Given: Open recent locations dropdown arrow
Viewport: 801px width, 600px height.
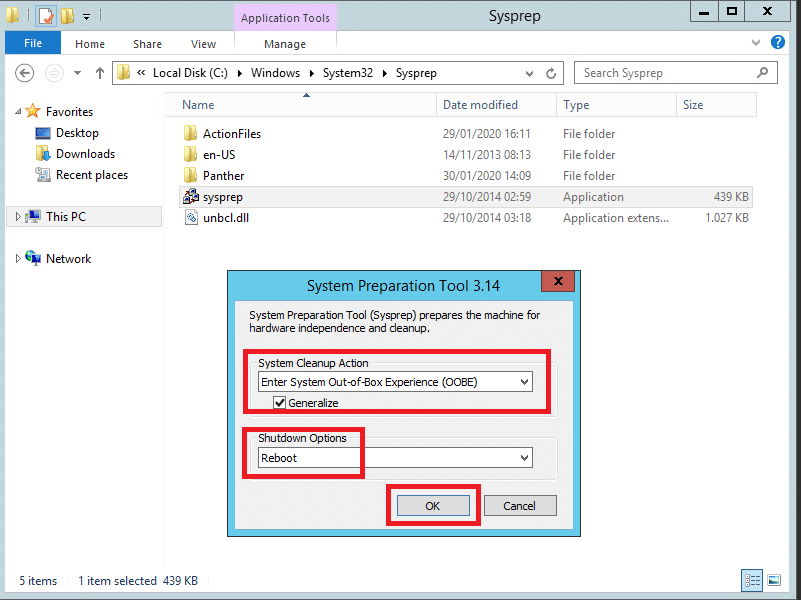Looking at the screenshot, I should pyautogui.click(x=78, y=73).
